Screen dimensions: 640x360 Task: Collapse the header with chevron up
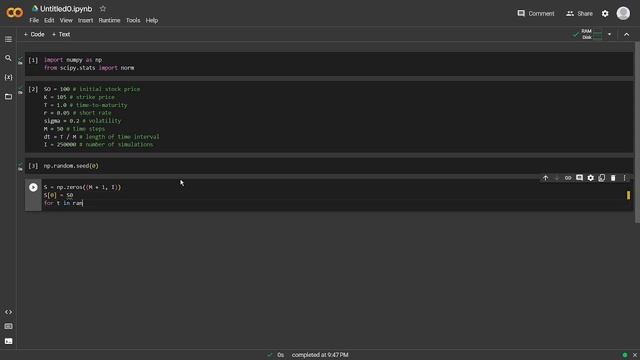tap(627, 35)
